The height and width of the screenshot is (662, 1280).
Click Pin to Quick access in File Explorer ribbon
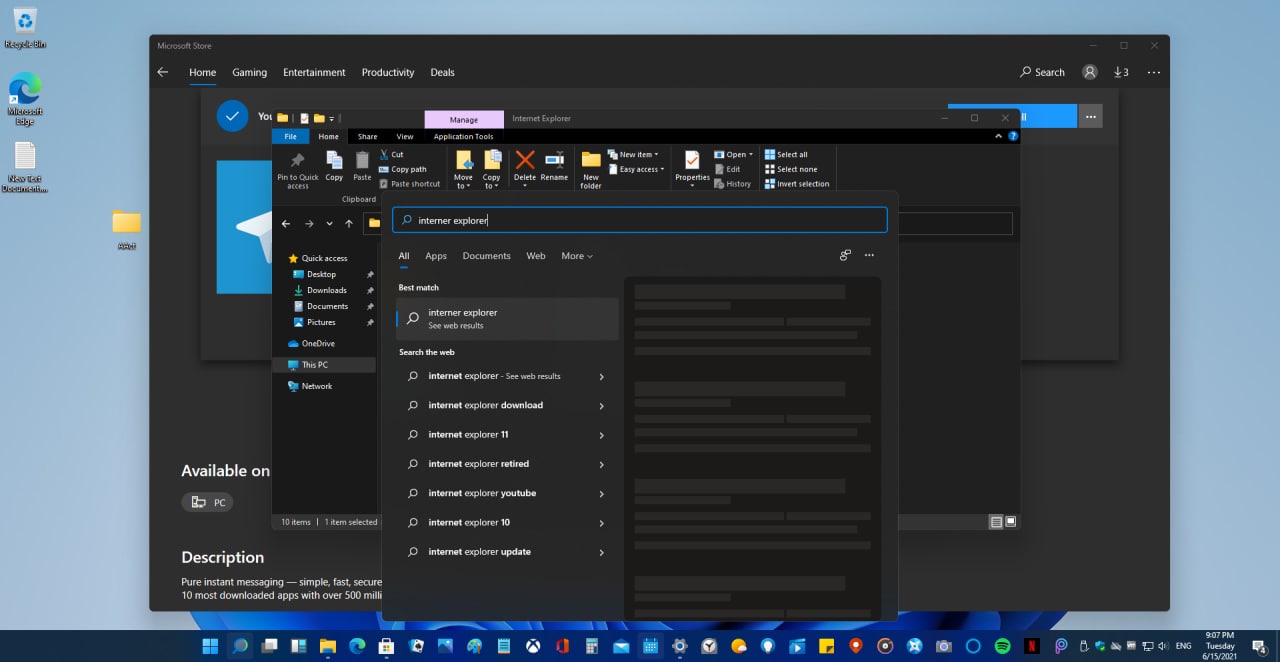(297, 170)
